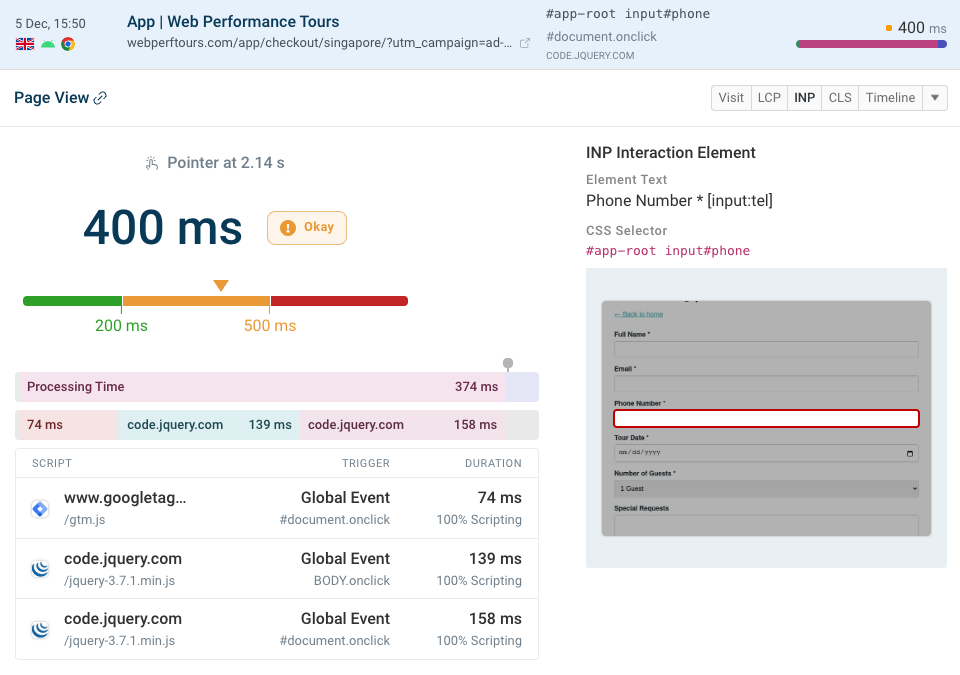
Task: Click the first jQuery script icon
Action: point(40,569)
